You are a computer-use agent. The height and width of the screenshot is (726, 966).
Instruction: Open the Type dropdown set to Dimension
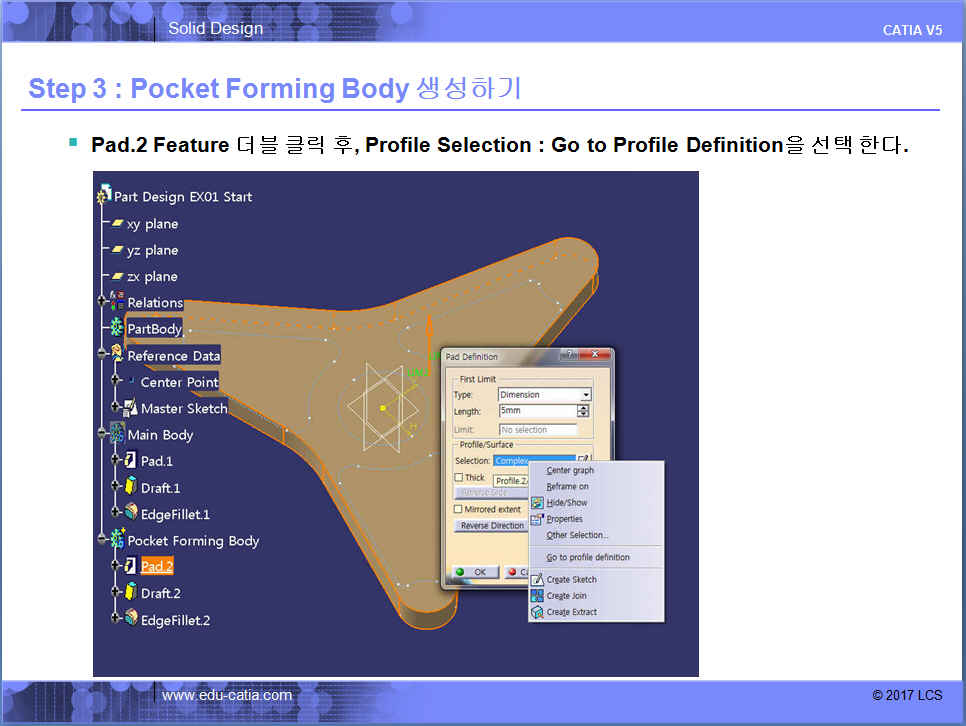click(x=585, y=395)
